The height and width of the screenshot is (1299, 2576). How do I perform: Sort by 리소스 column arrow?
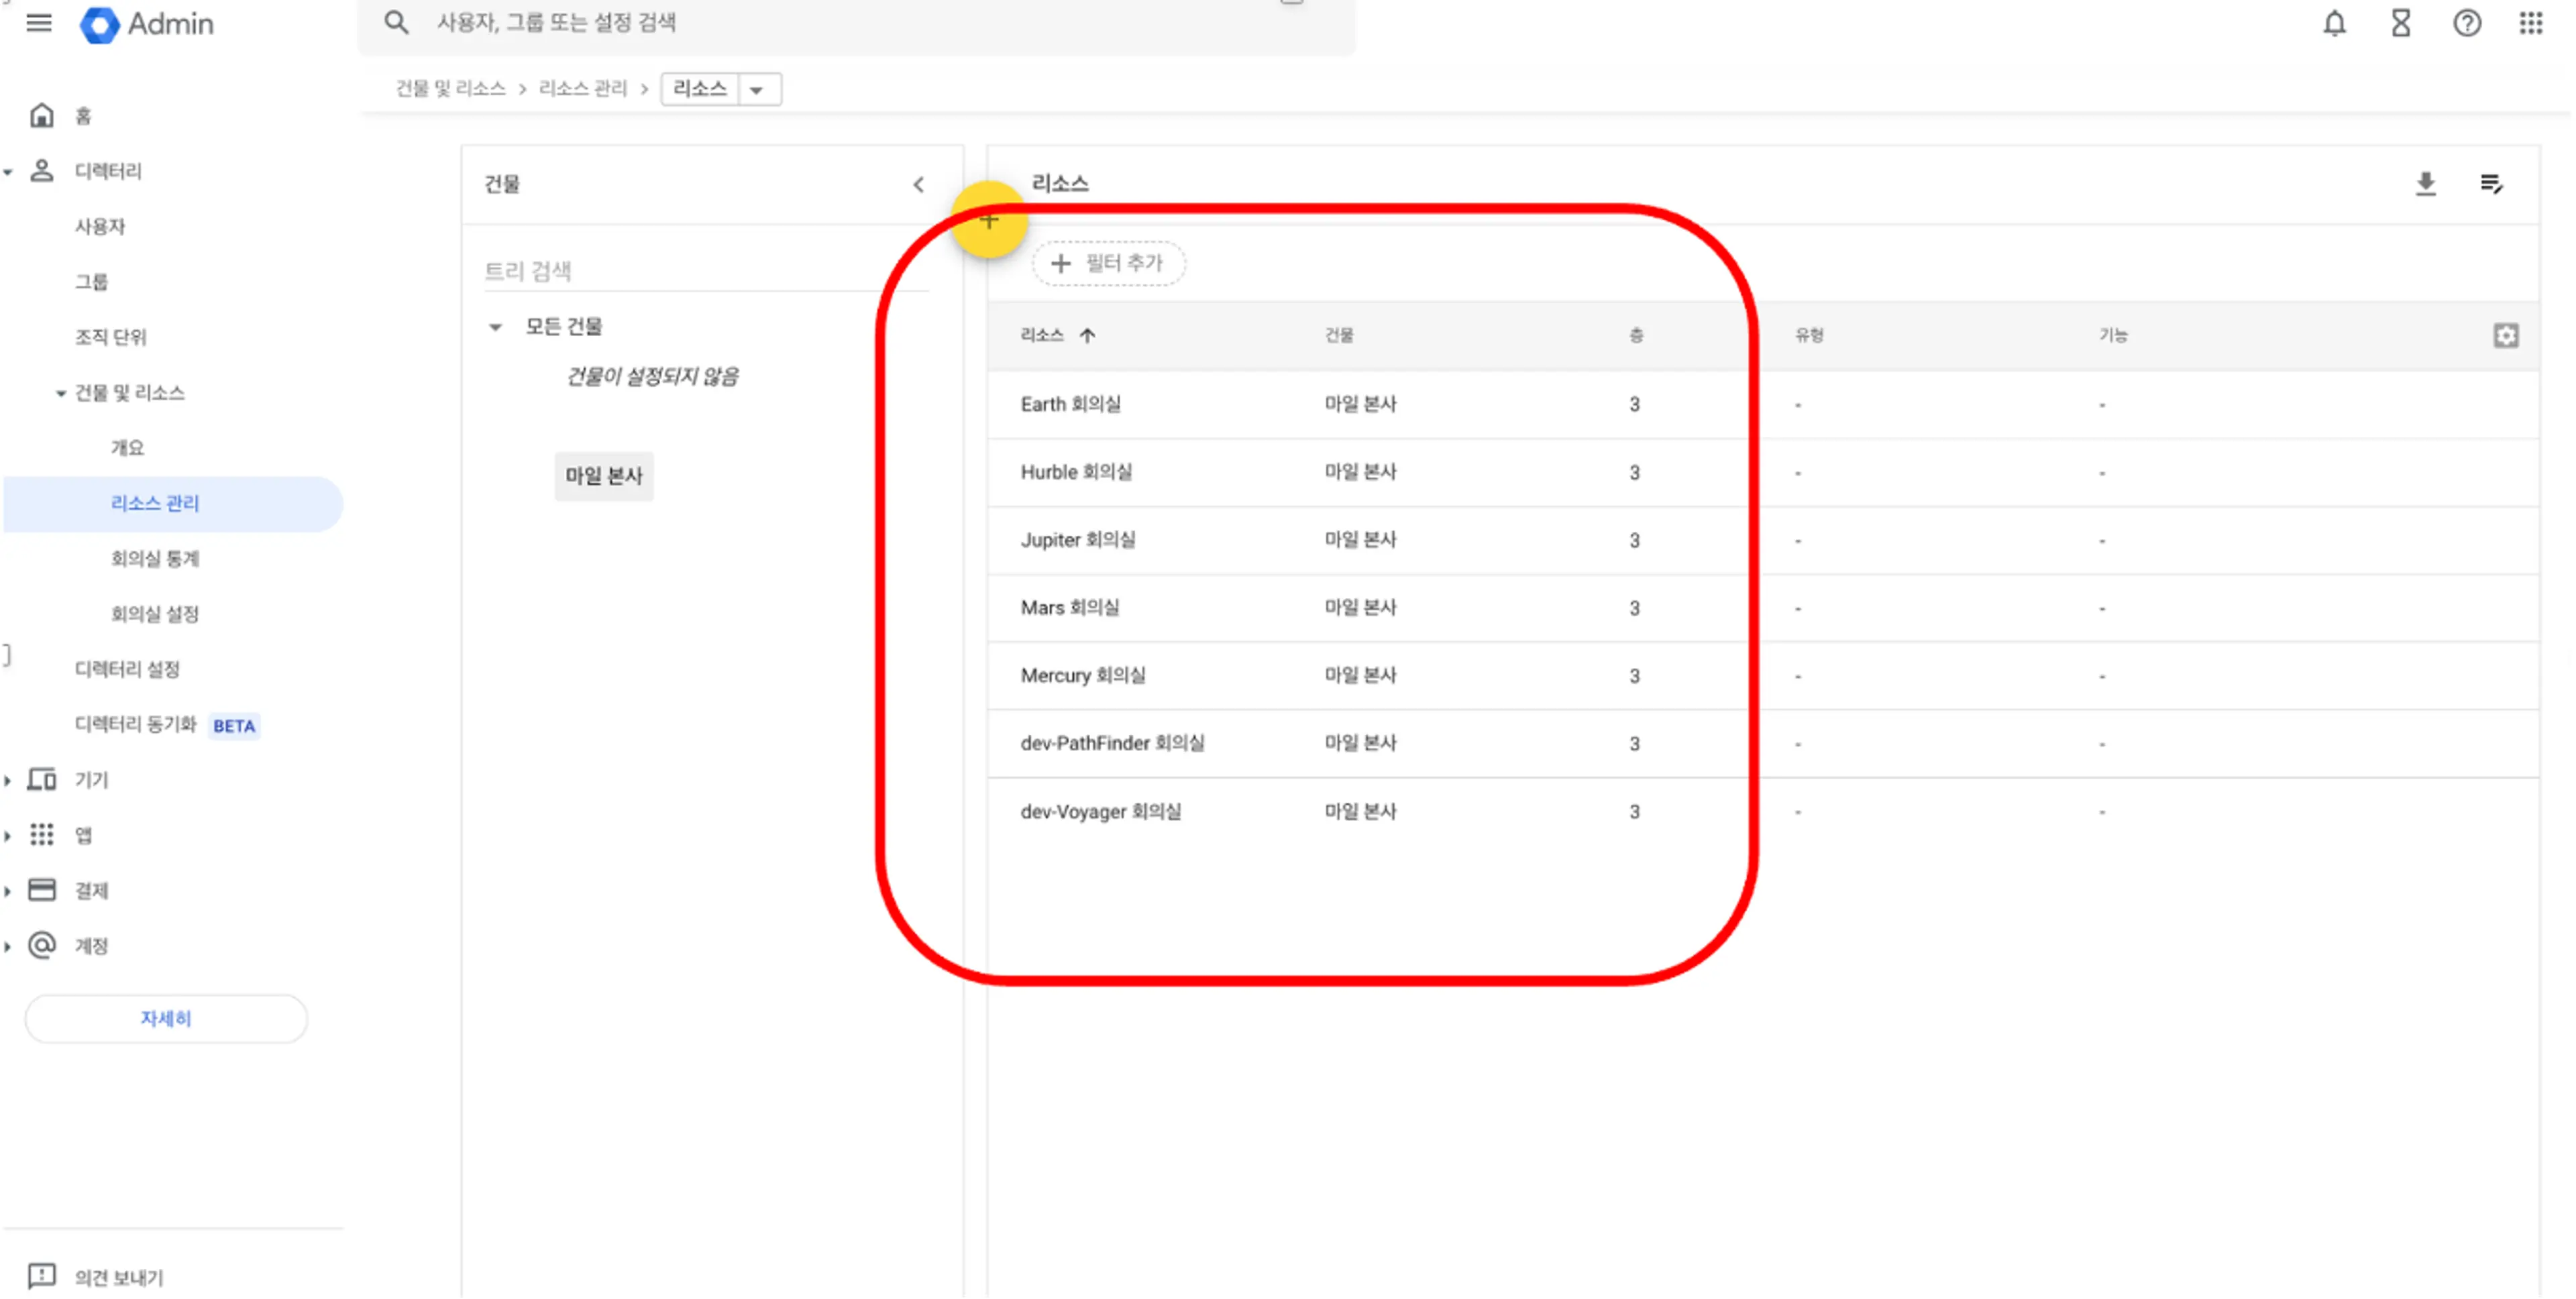coord(1087,336)
